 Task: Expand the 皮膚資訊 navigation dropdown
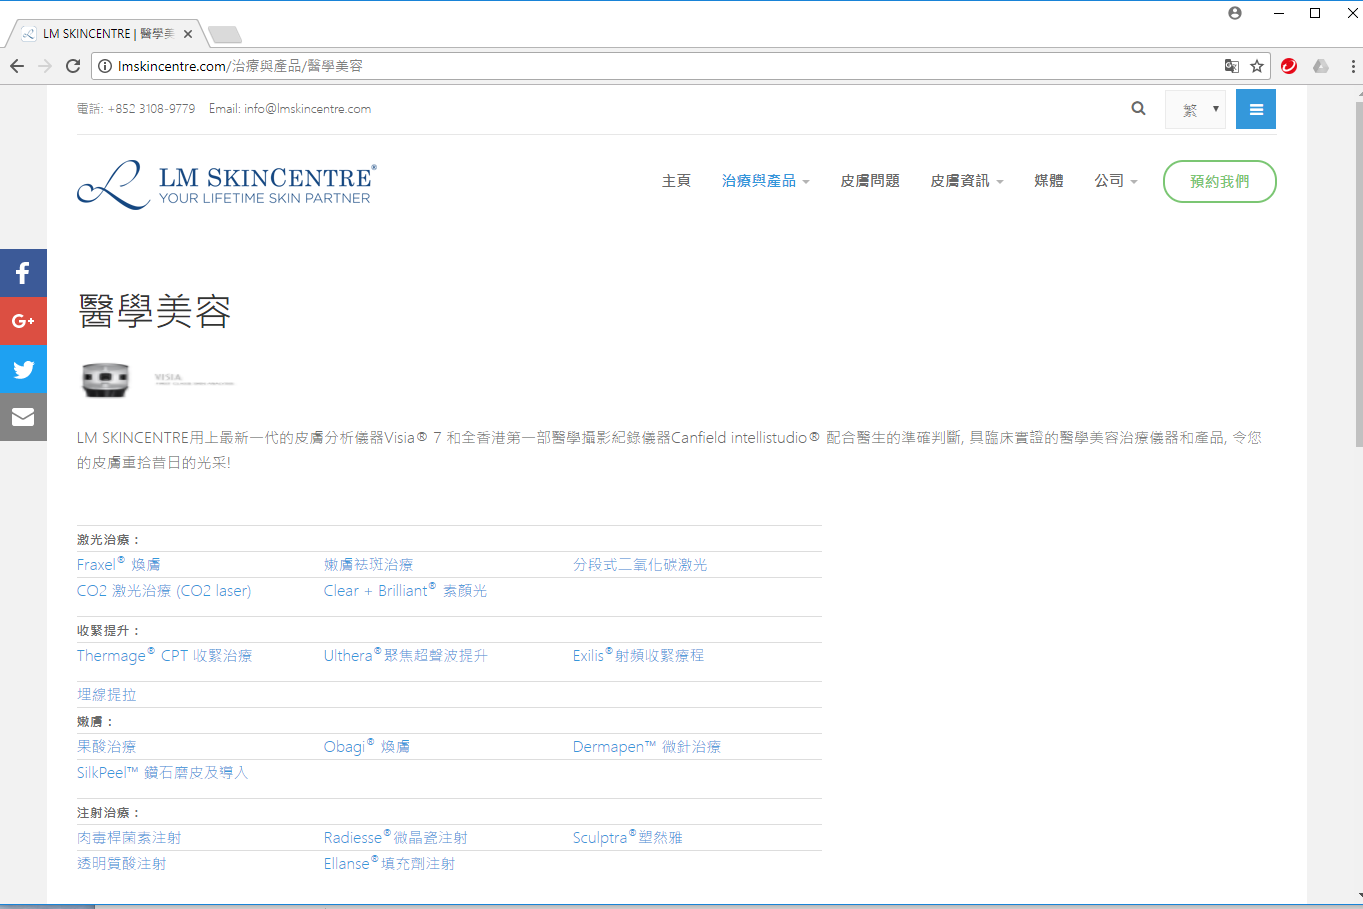[967, 181]
